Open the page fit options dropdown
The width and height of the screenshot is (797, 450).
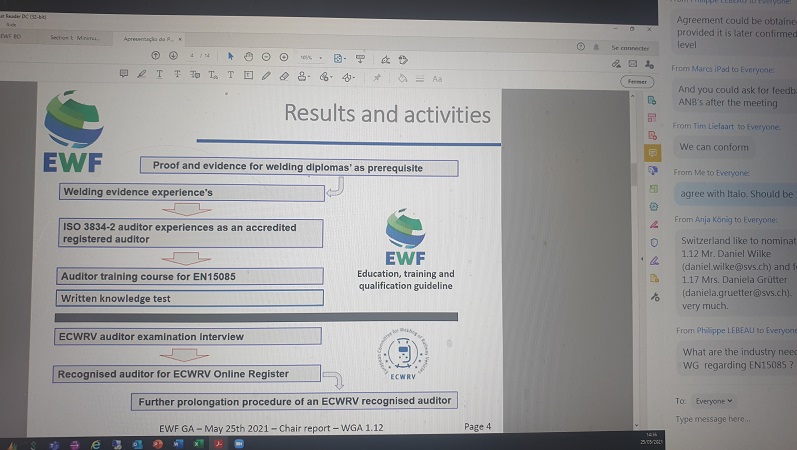(340, 58)
